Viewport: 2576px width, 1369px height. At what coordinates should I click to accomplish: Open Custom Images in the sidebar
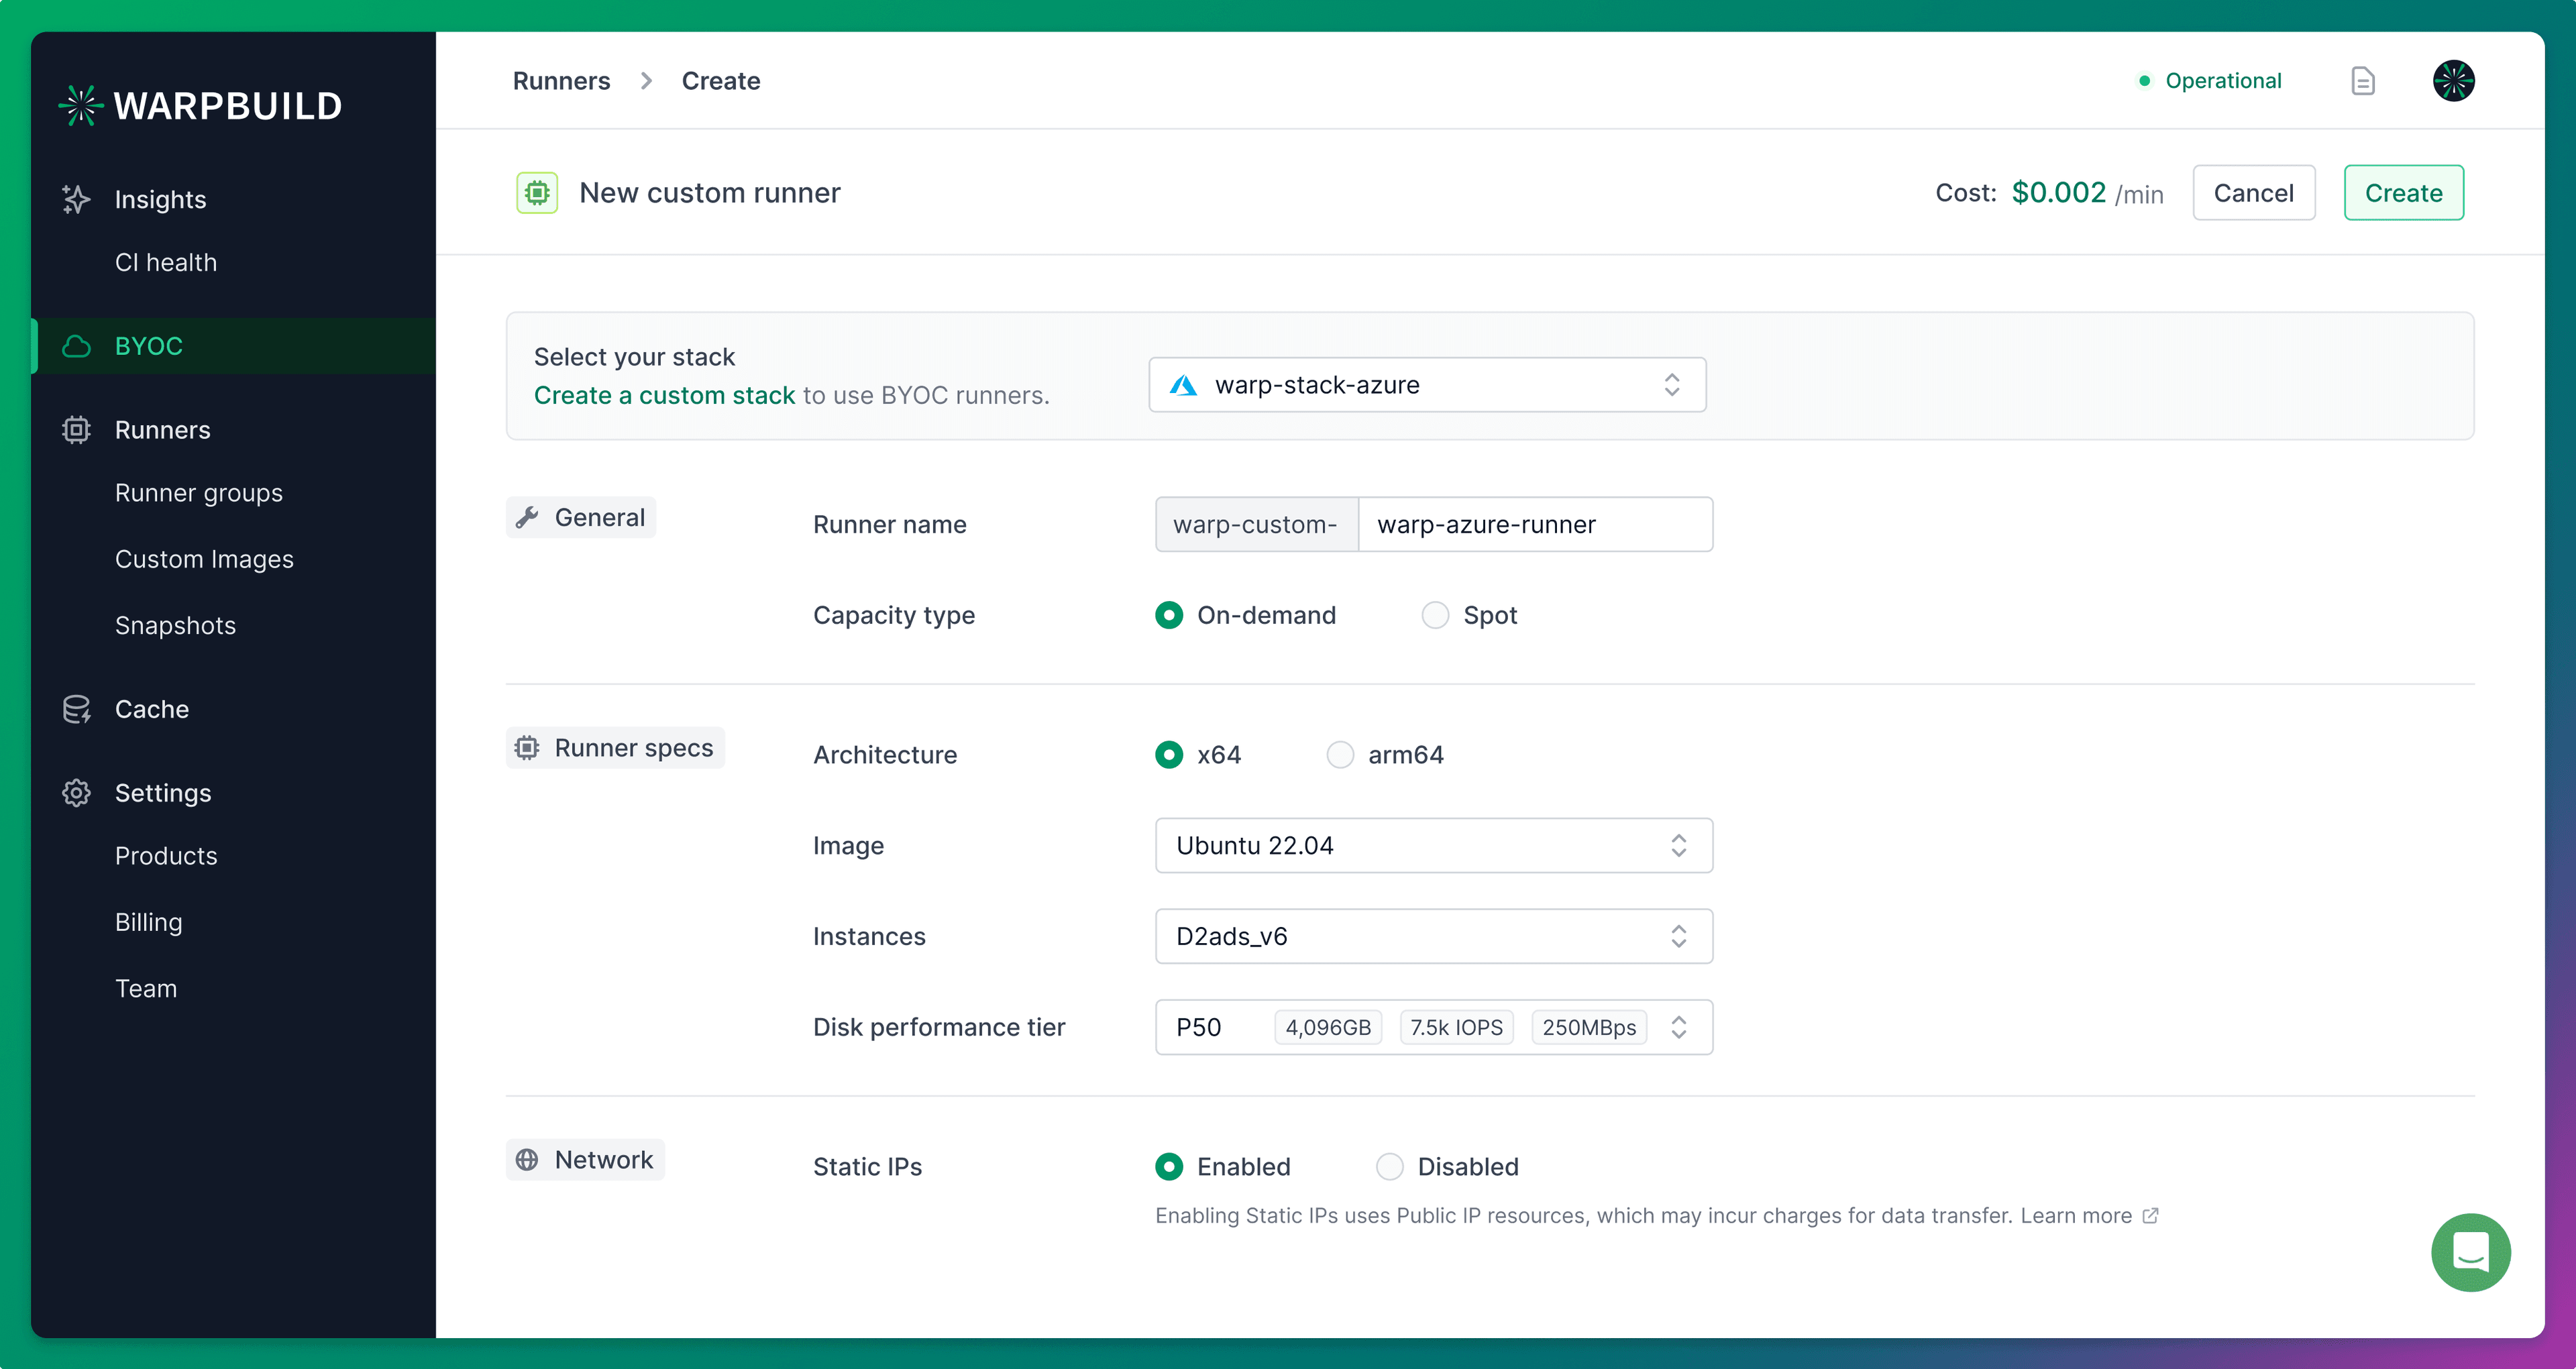tap(204, 559)
